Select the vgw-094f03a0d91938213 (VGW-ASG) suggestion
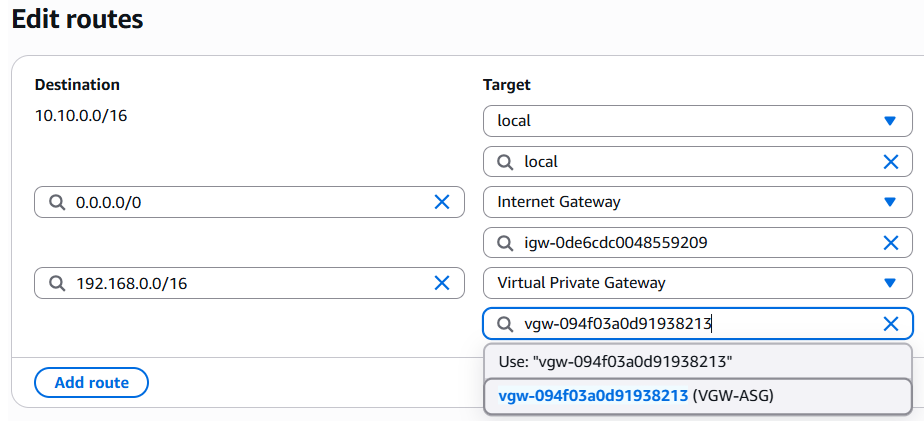 698,396
